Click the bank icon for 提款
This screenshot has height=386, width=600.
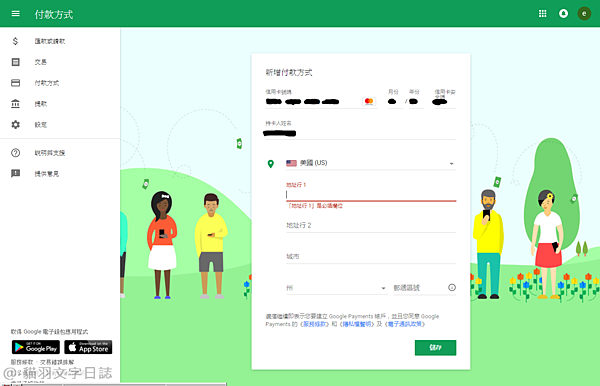click(x=15, y=104)
